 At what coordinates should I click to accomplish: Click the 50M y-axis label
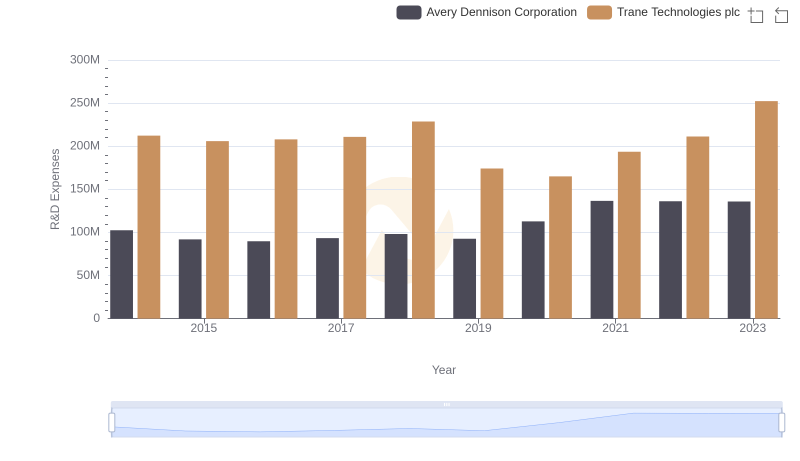pyautogui.click(x=88, y=275)
